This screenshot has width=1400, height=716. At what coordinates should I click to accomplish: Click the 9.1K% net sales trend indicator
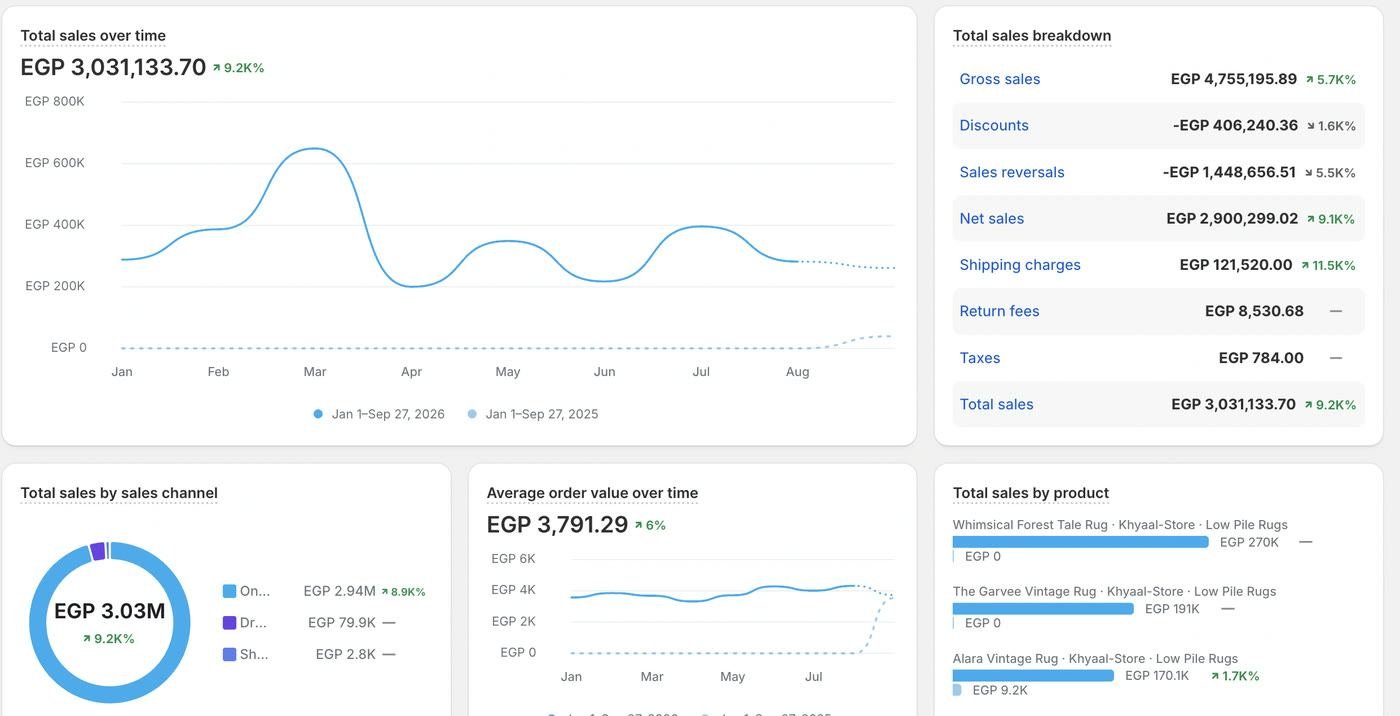[x=1331, y=219]
